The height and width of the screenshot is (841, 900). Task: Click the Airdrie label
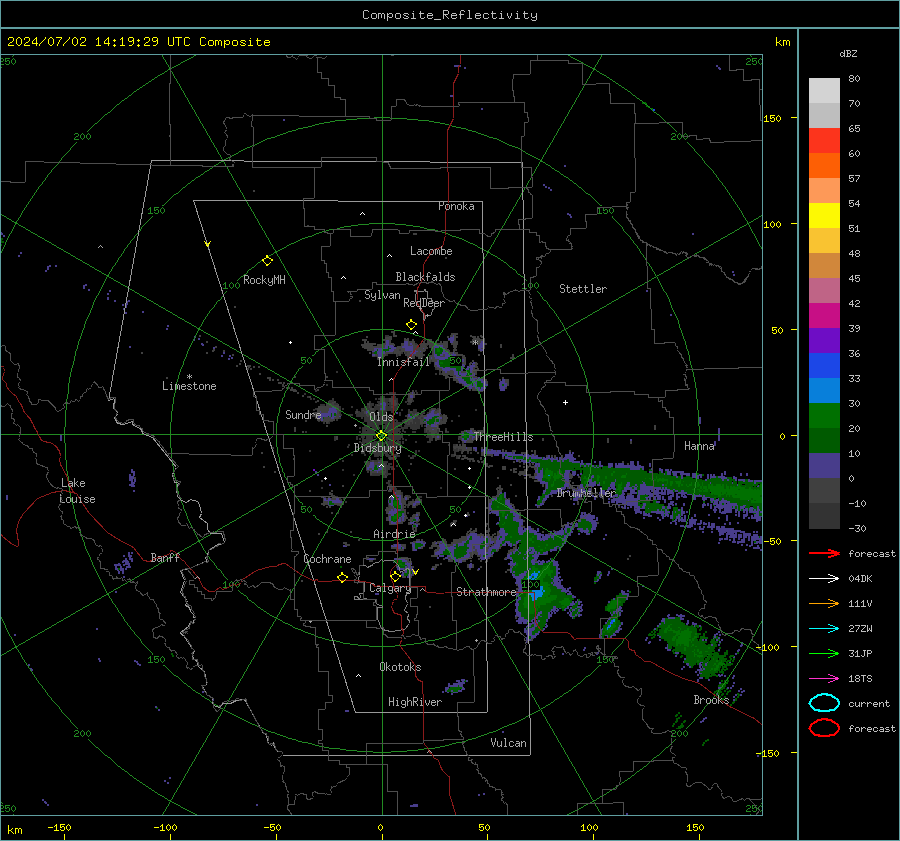tap(394, 534)
